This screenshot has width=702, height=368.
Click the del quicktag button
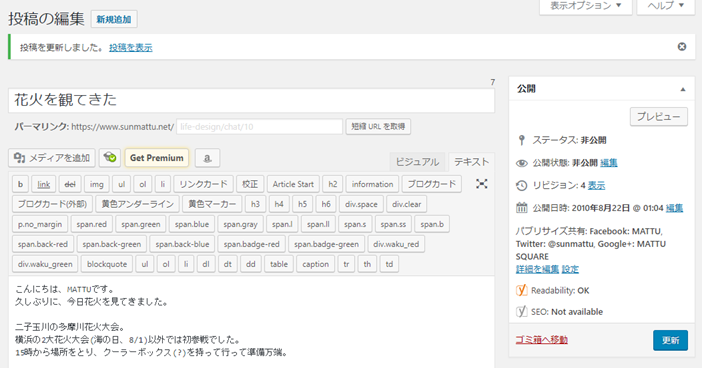[x=70, y=184]
